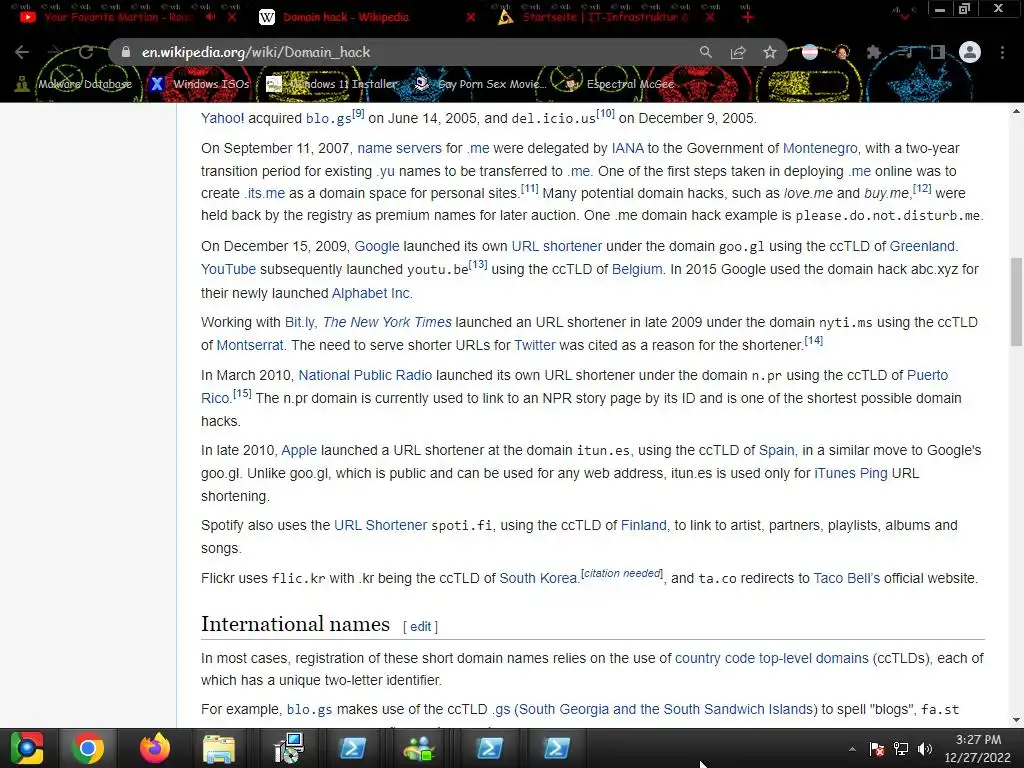
Task: Follow the Apple link
Action: 298,451
